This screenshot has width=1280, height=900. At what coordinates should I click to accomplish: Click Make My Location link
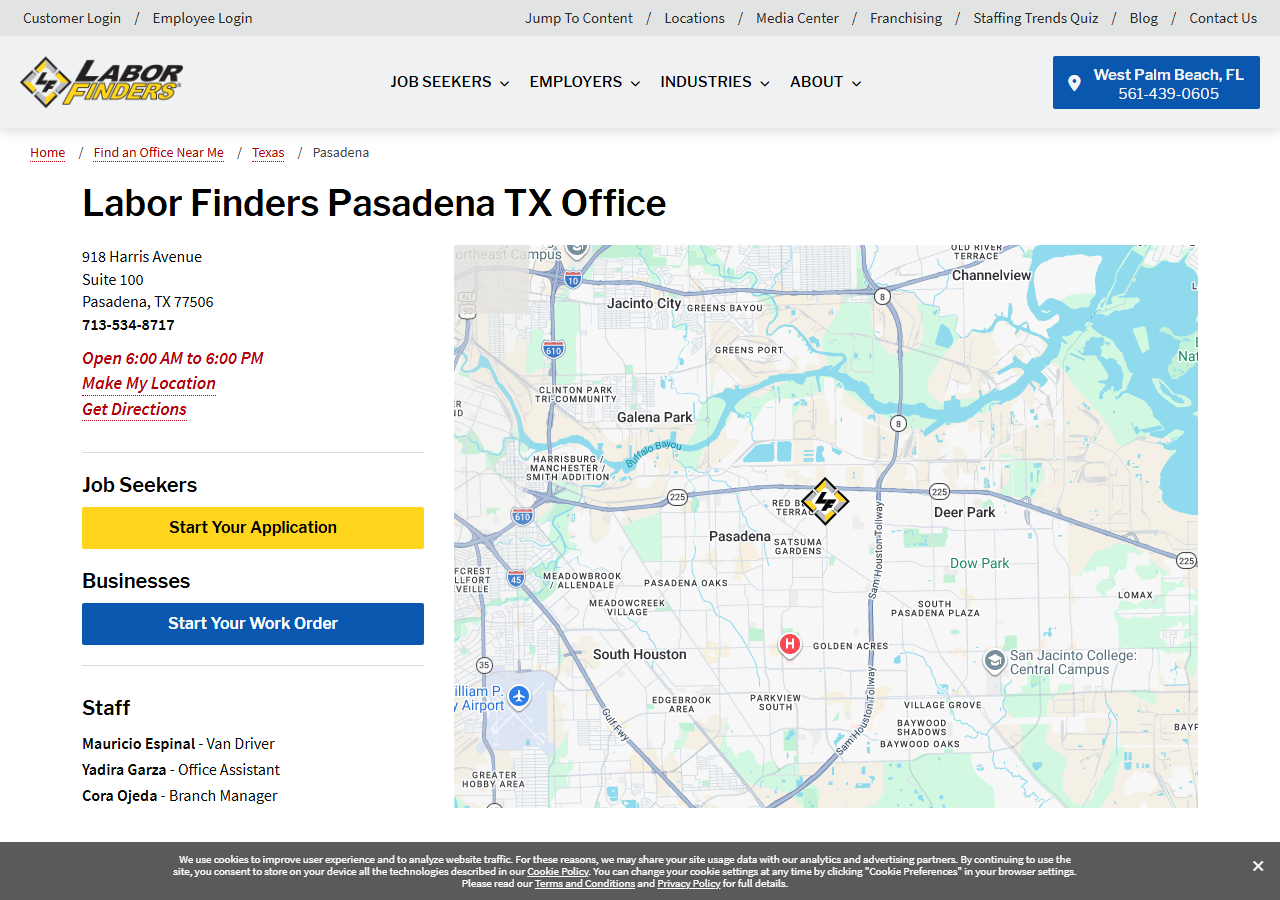coord(149,383)
